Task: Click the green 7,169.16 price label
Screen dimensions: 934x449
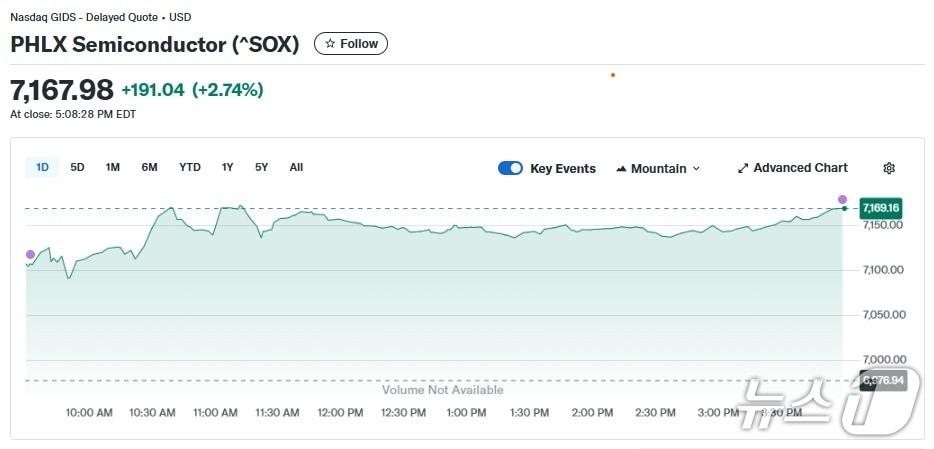Action: pyautogui.click(x=880, y=208)
